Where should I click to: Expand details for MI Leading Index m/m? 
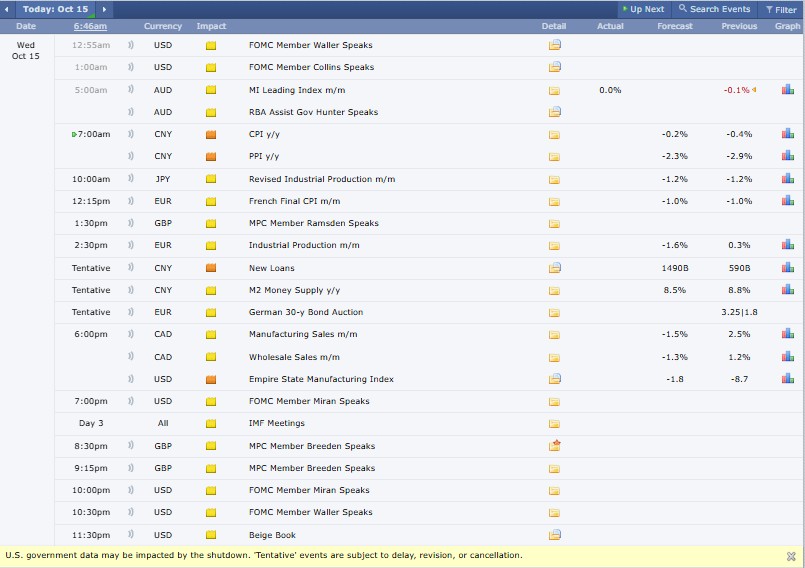[x=554, y=90]
